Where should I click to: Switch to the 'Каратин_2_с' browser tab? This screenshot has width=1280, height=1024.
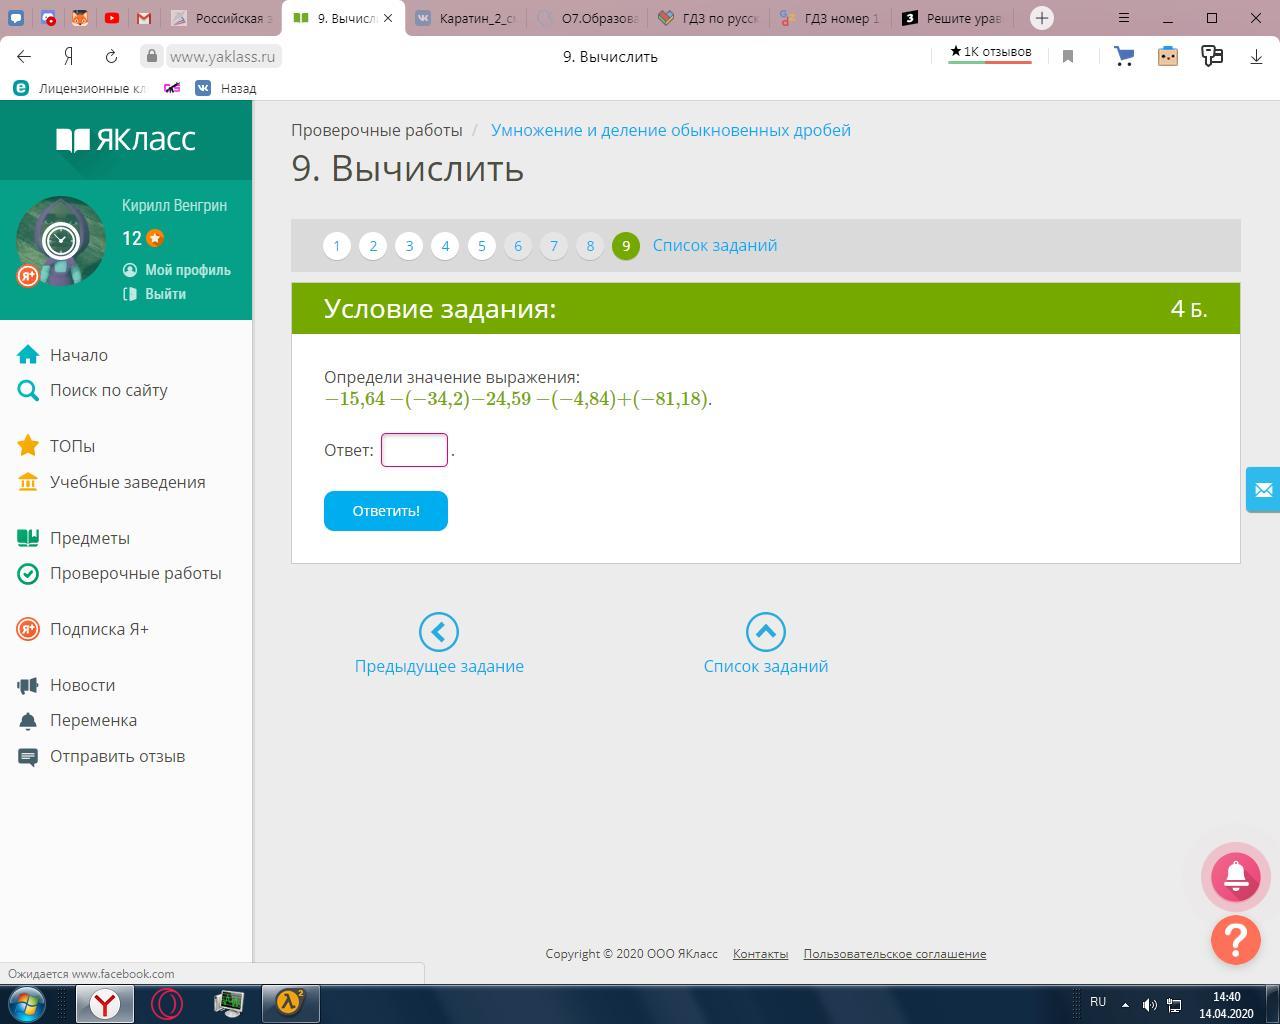coord(467,18)
